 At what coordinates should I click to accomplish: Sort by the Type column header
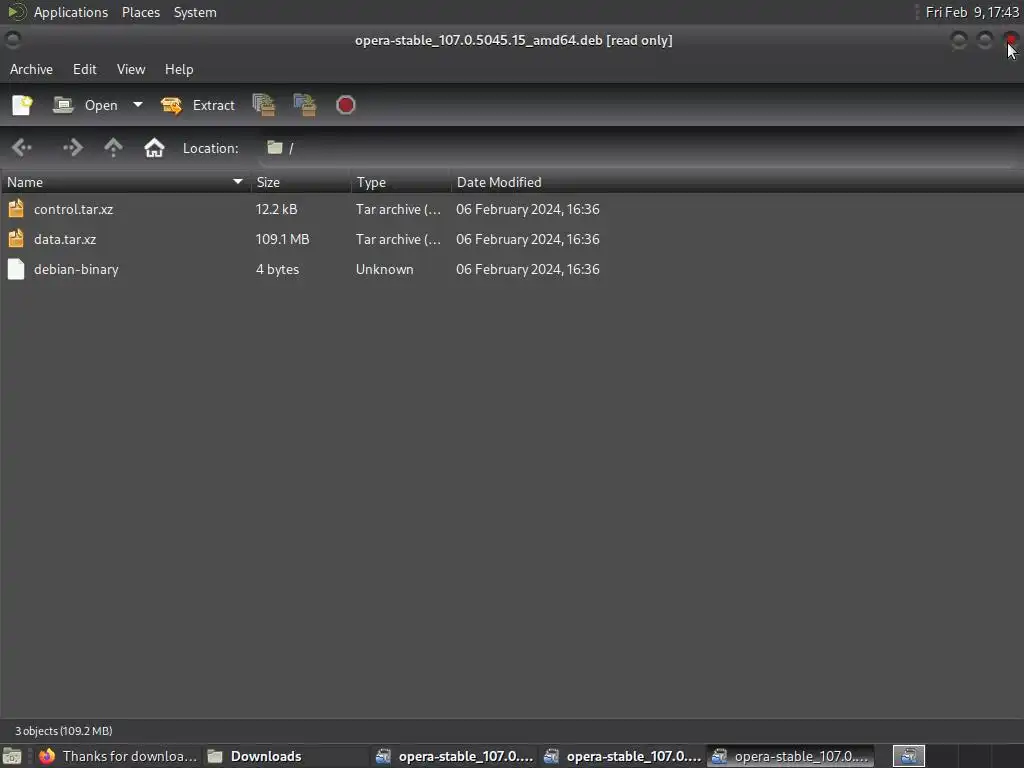(401, 182)
